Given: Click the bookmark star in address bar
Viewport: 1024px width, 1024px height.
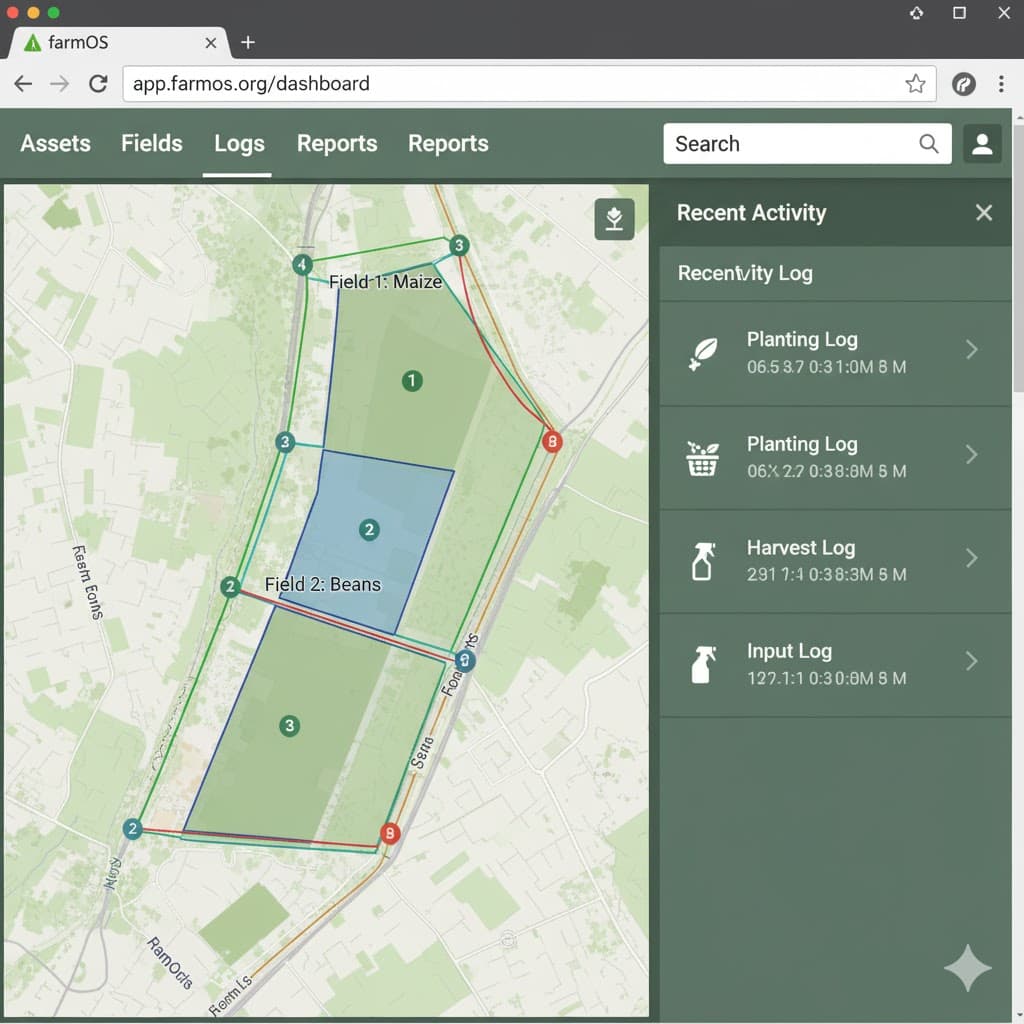Looking at the screenshot, I should point(914,84).
